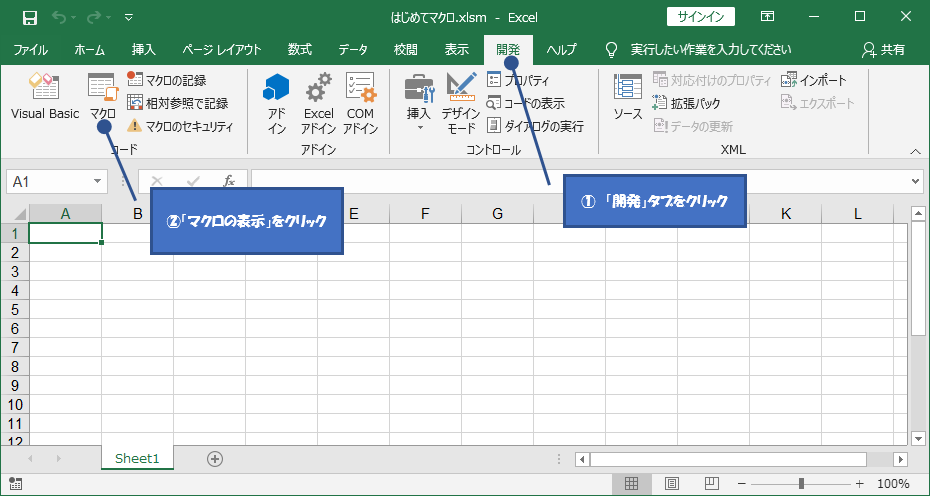Click コードの表示 (View Code)
This screenshot has height=496, width=930.
(525, 103)
